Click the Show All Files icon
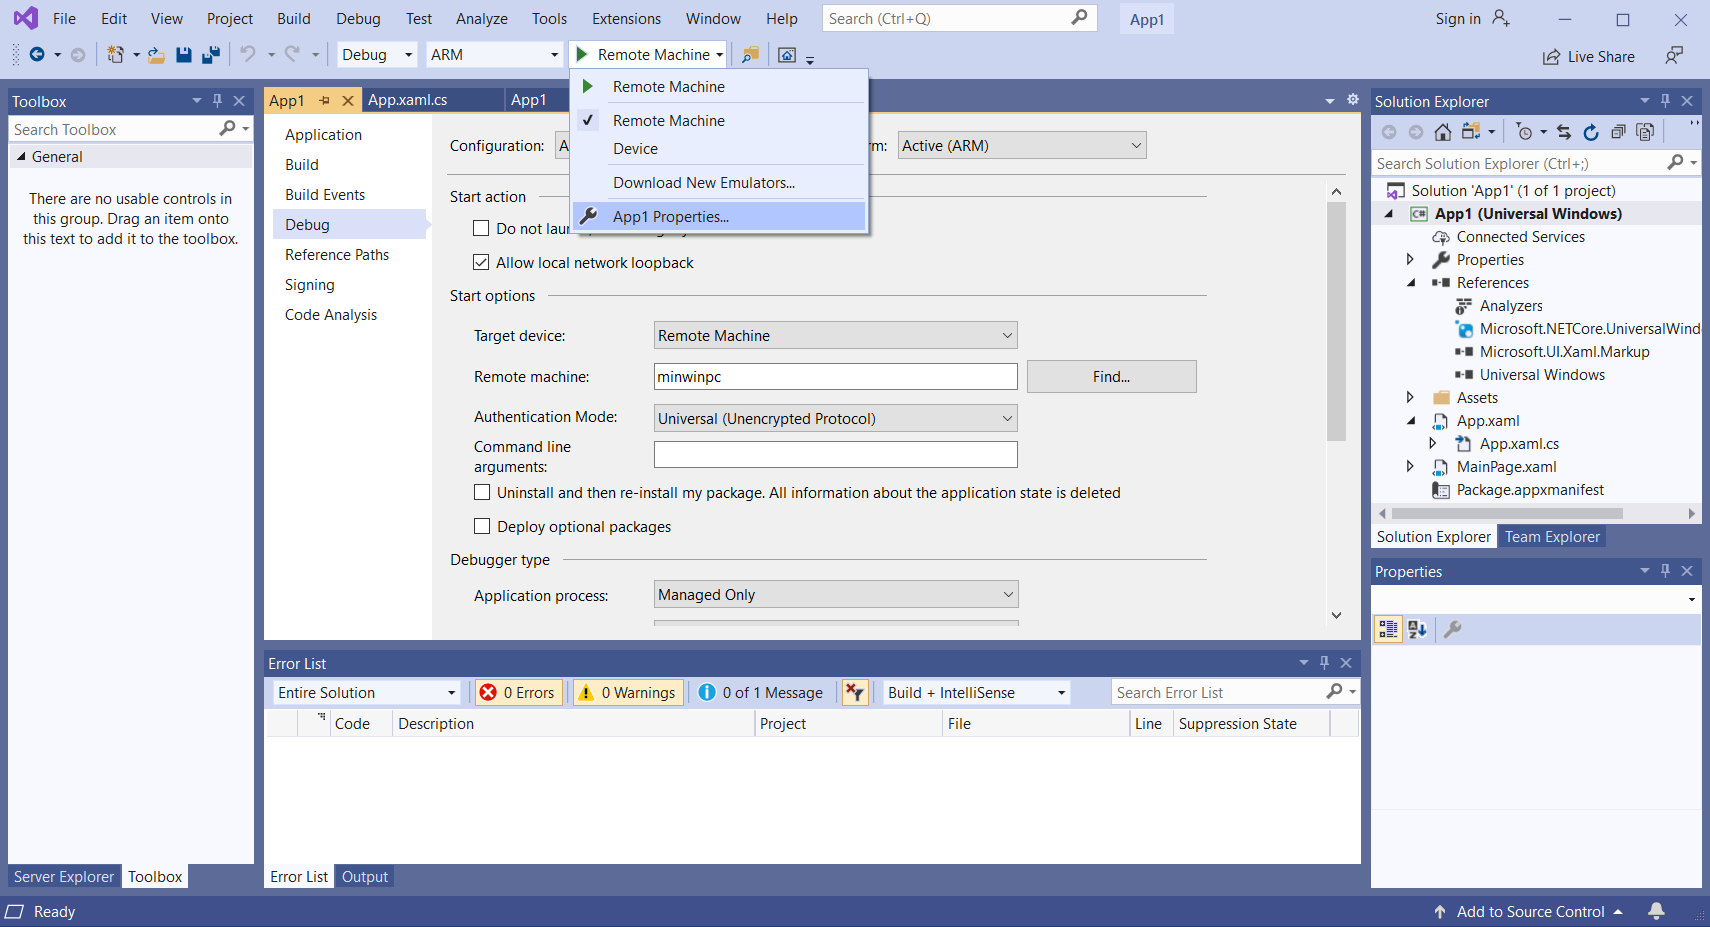The image size is (1710, 927). point(1645,132)
